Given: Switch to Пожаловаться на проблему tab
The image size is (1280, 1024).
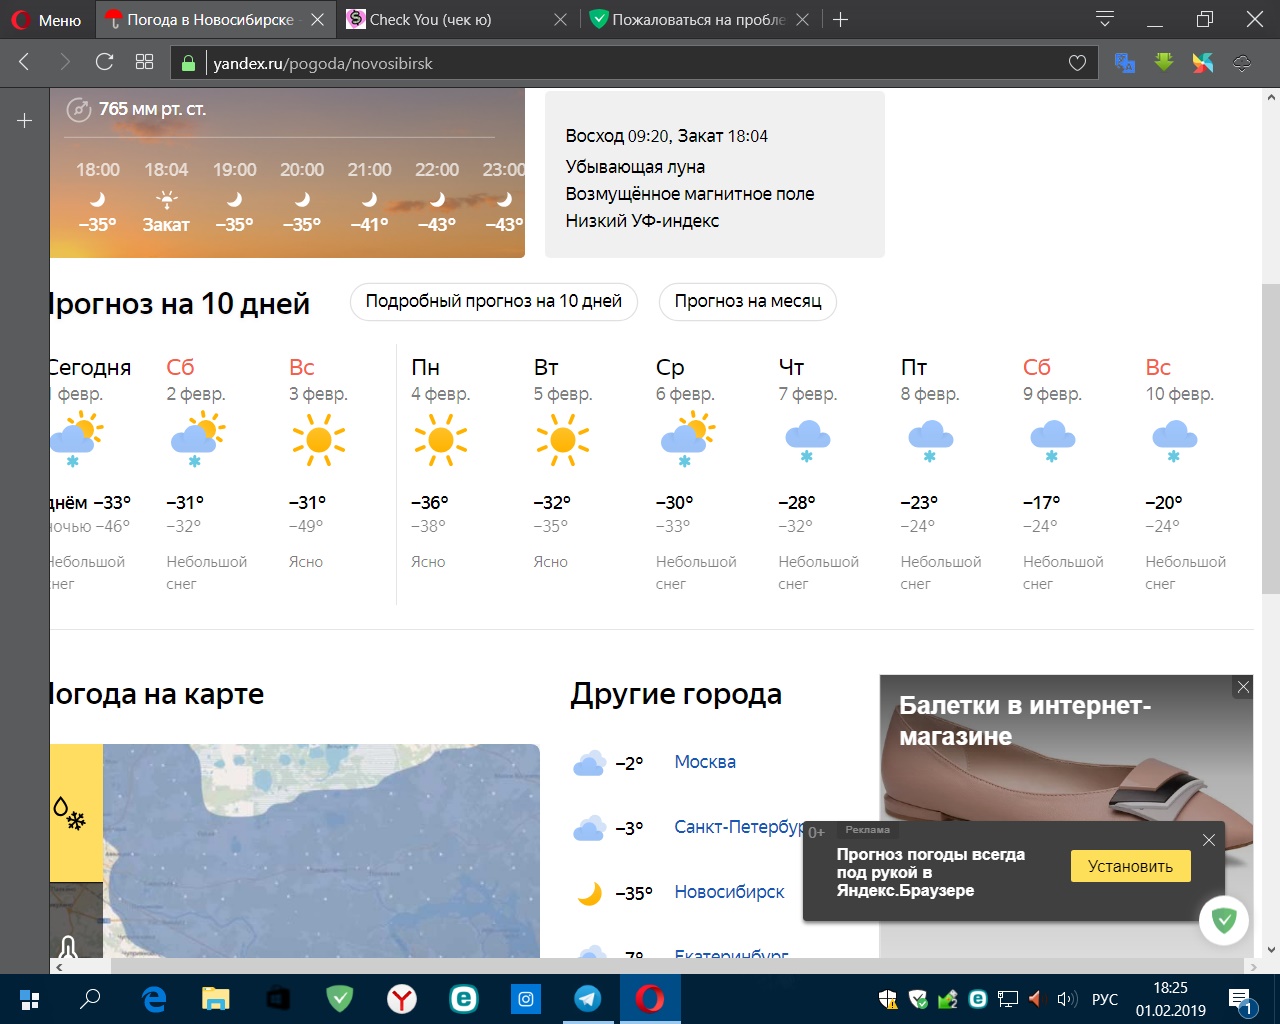Looking at the screenshot, I should point(699,19).
